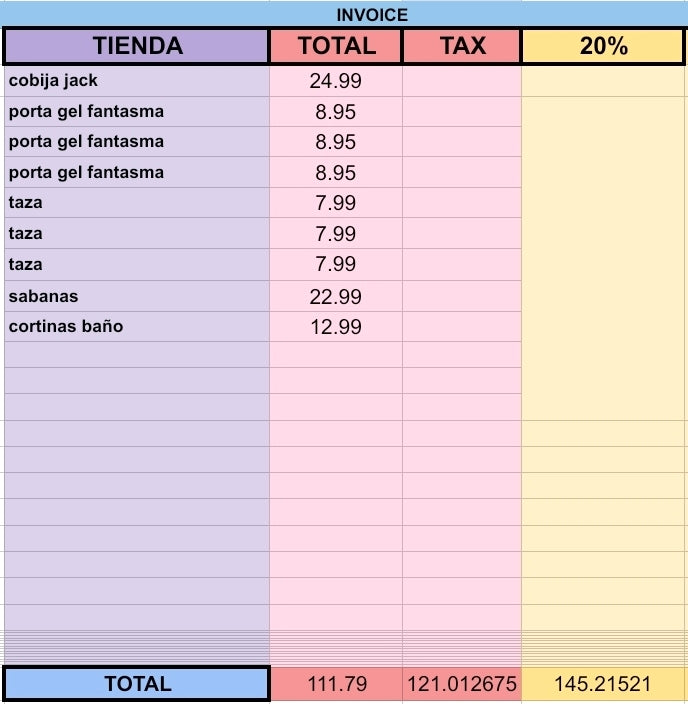The image size is (688, 704).
Task: Select the first porta gel fantasma cell
Action: tap(137, 112)
